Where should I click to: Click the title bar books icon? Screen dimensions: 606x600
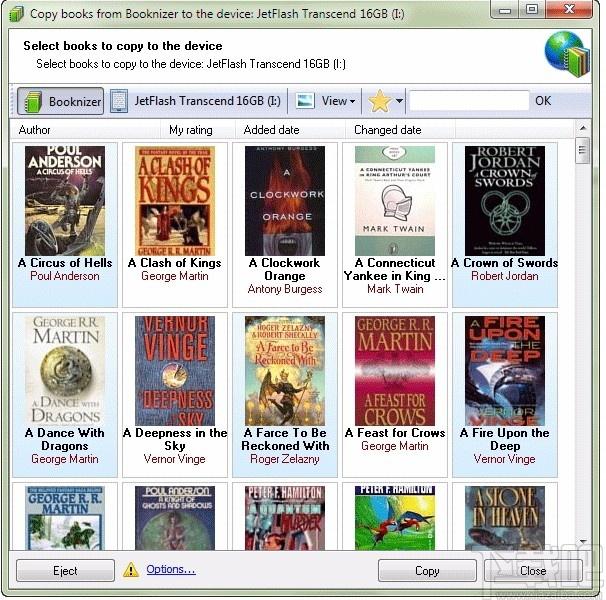click(x=17, y=15)
